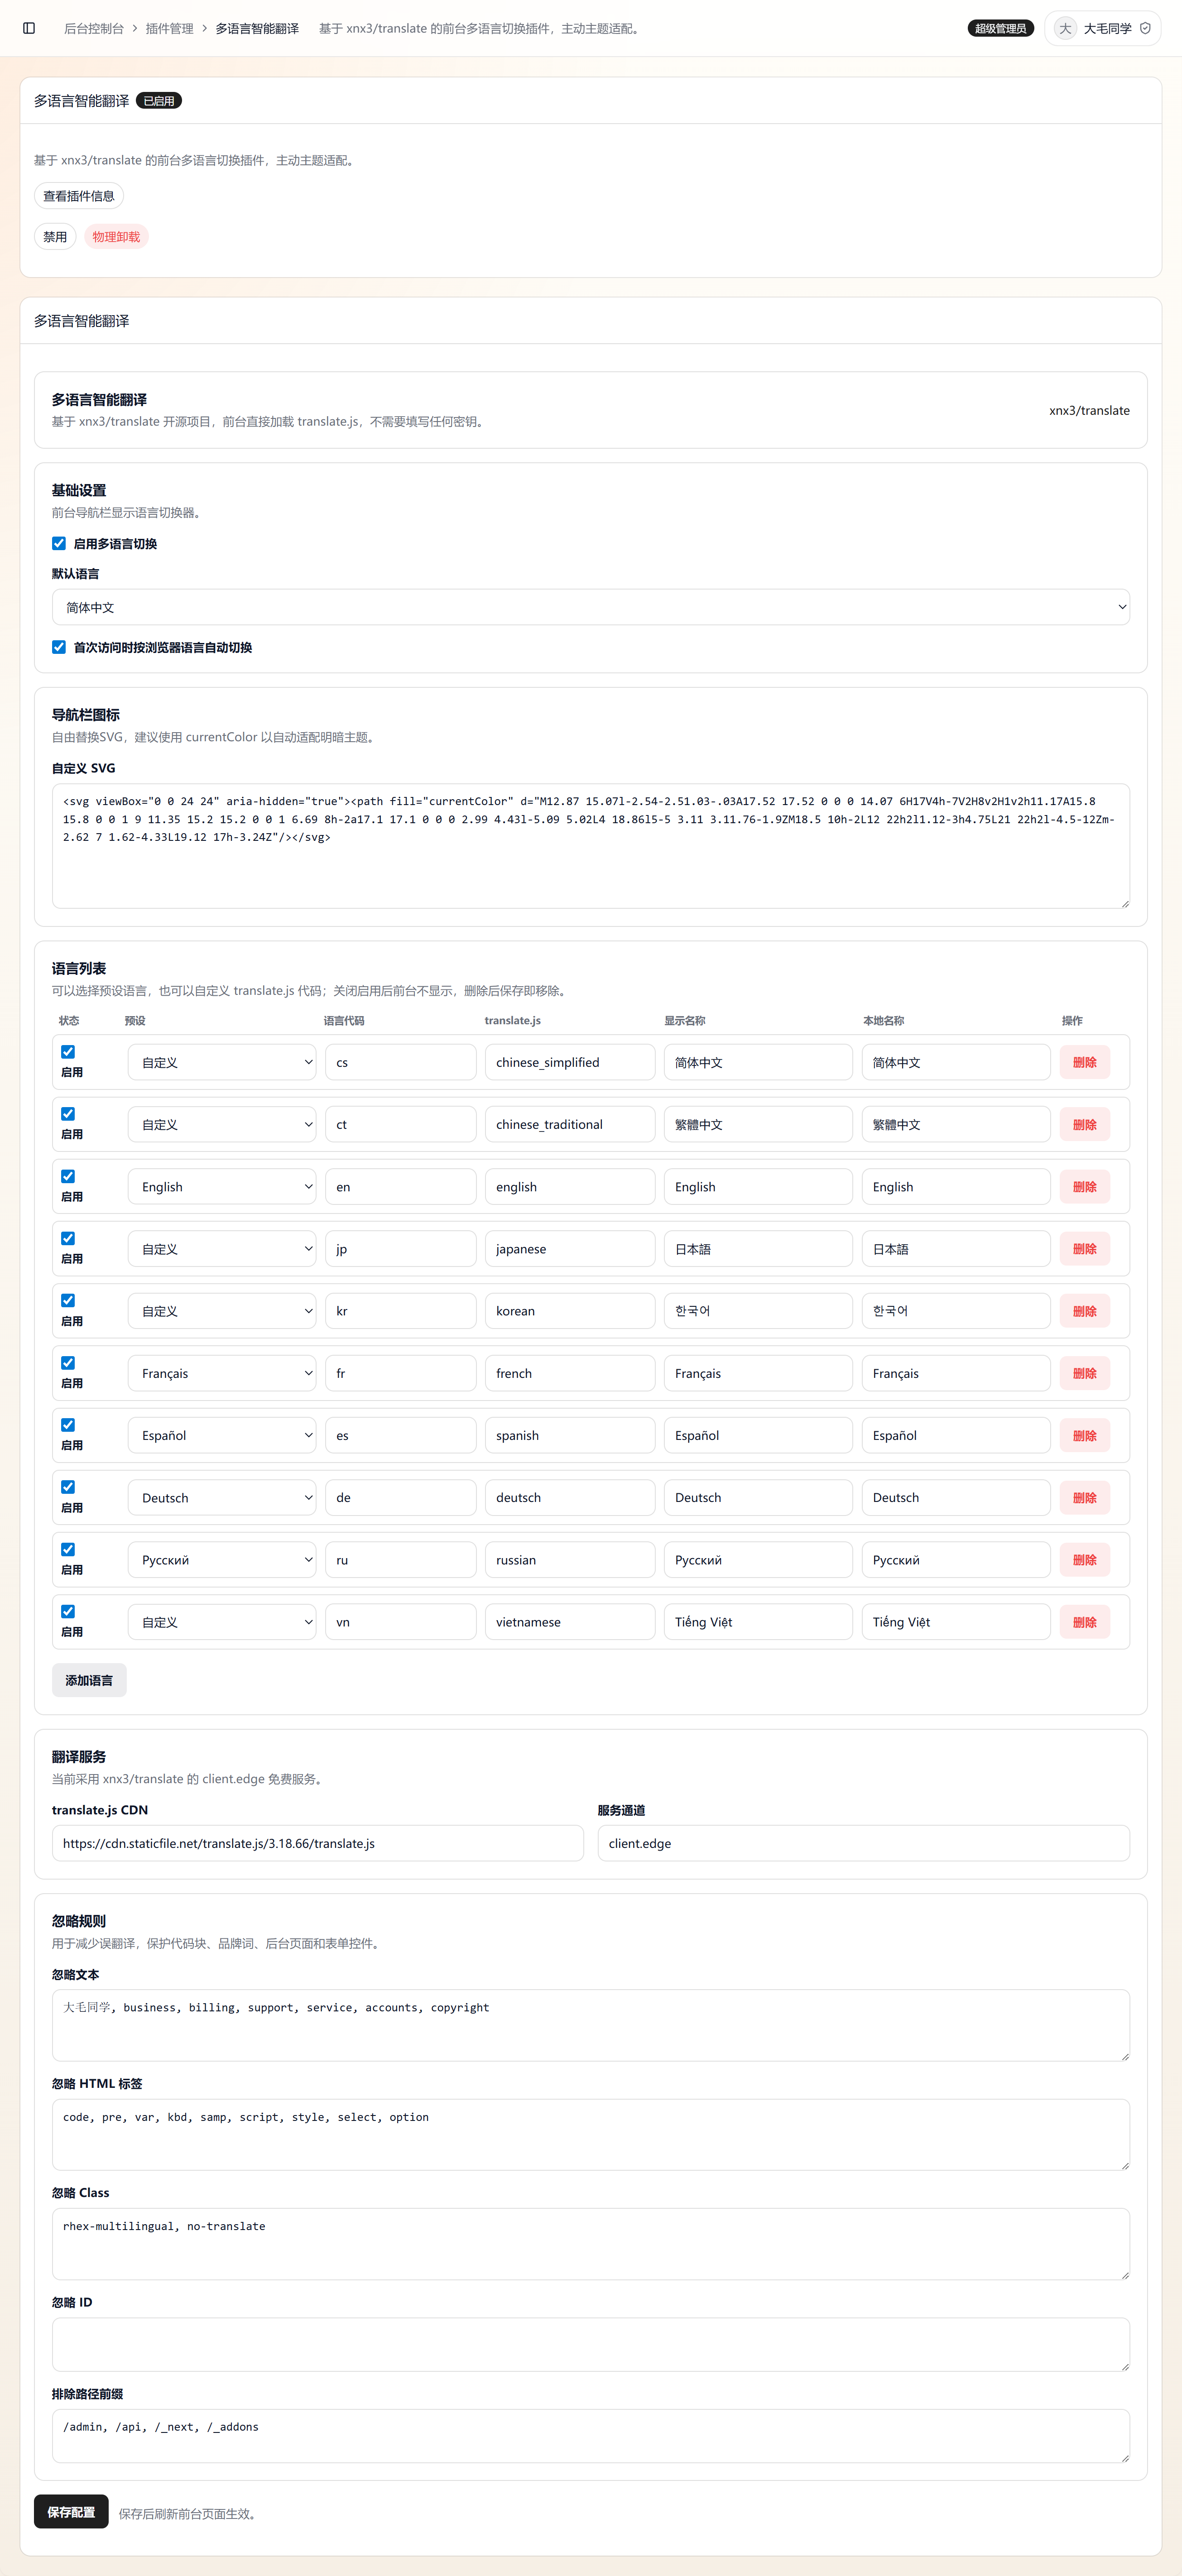Delete the spanish language row
Screen dimensions: 1182x2576
(x=1085, y=1435)
